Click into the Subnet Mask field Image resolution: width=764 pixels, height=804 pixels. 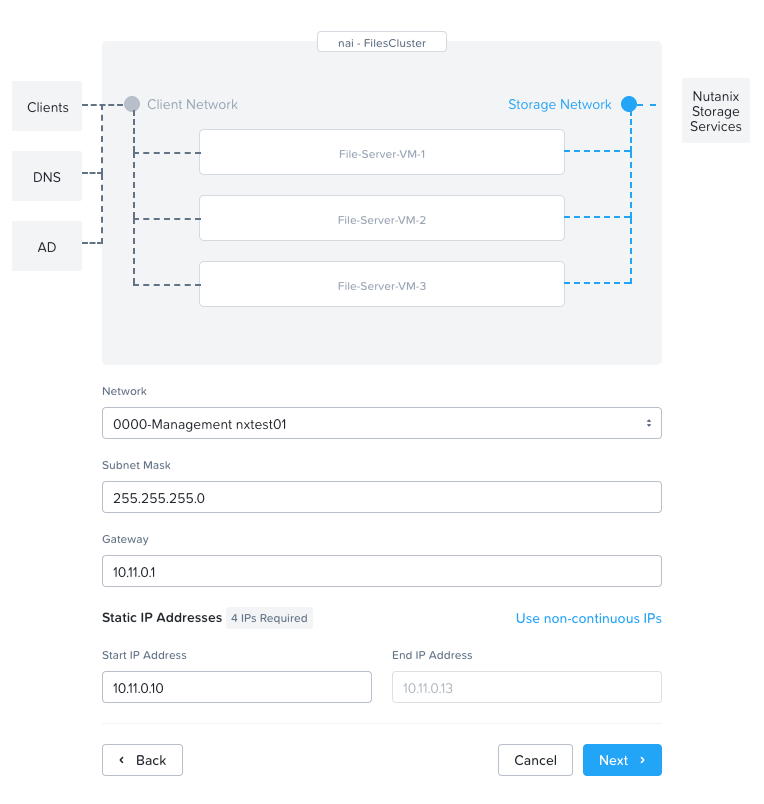[x=381, y=497]
